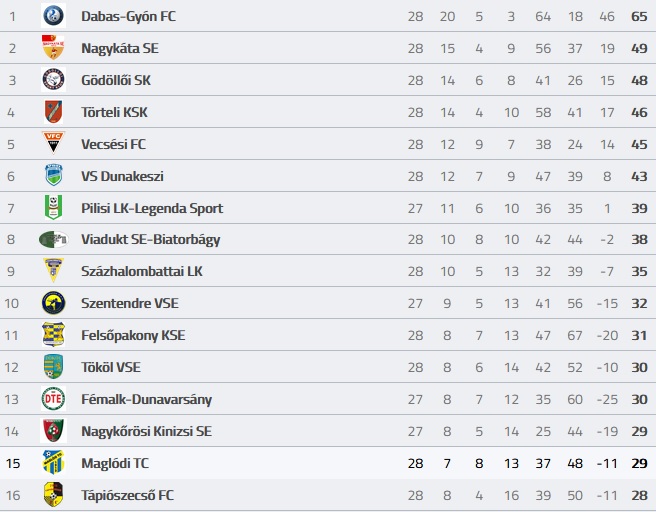Click the Tököl VSE green crest
Screen dimensions: 656x512
[x=54, y=366]
